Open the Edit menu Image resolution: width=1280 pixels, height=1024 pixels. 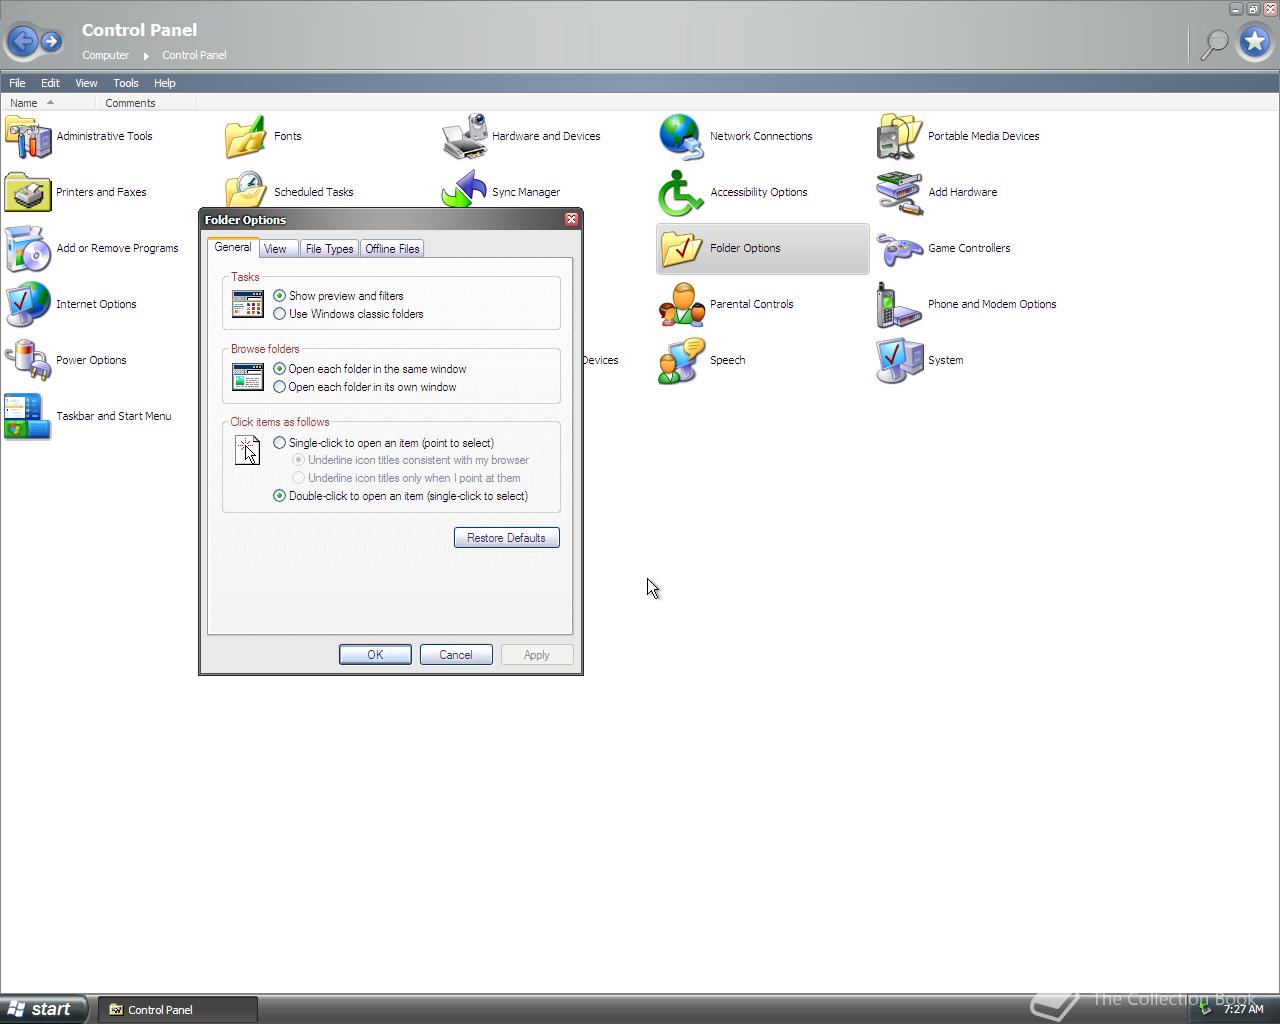50,83
